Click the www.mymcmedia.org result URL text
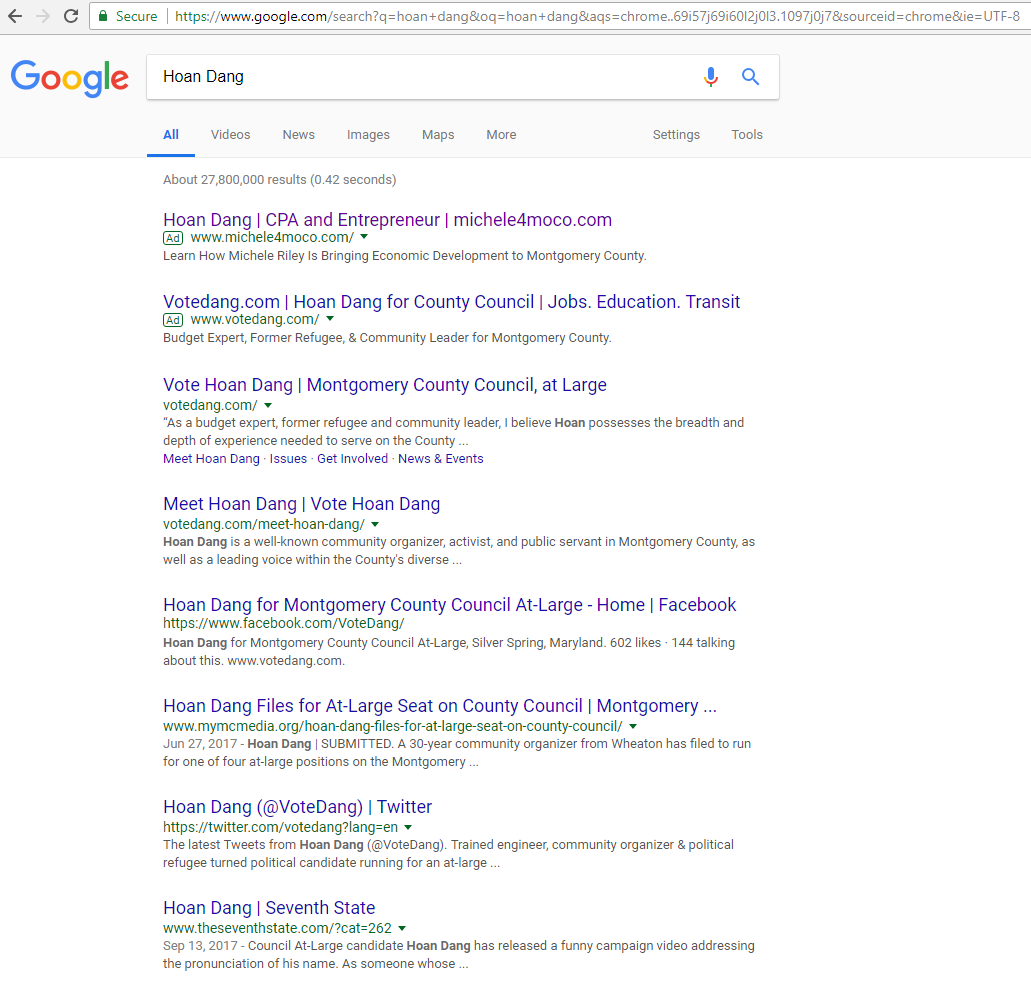The image size is (1031, 995). click(x=393, y=727)
